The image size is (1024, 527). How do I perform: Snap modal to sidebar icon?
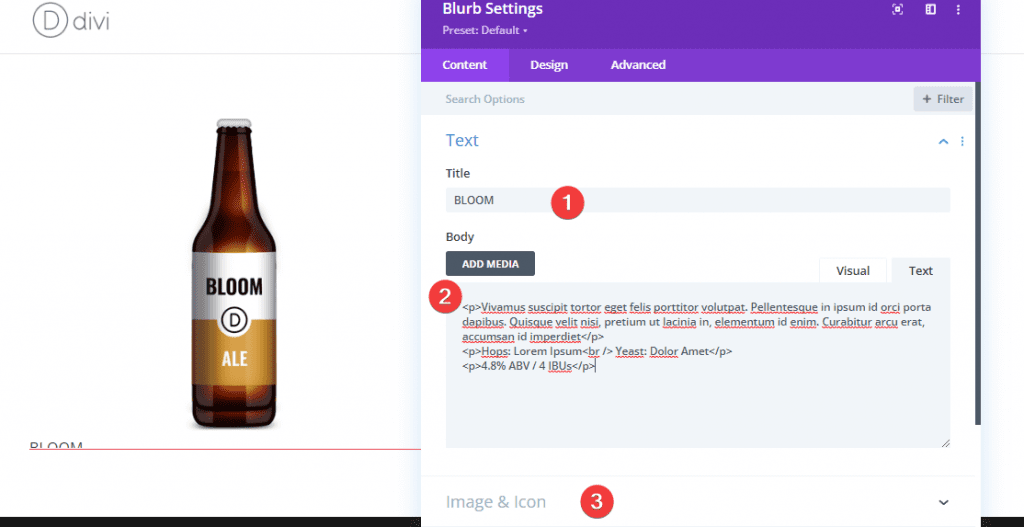[931, 9]
